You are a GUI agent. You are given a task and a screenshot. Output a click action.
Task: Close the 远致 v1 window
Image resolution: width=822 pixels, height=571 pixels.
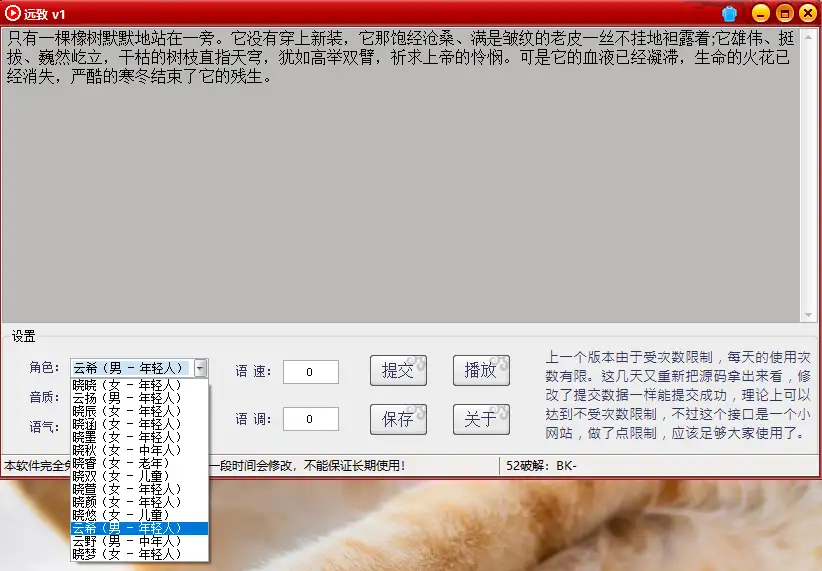807,14
